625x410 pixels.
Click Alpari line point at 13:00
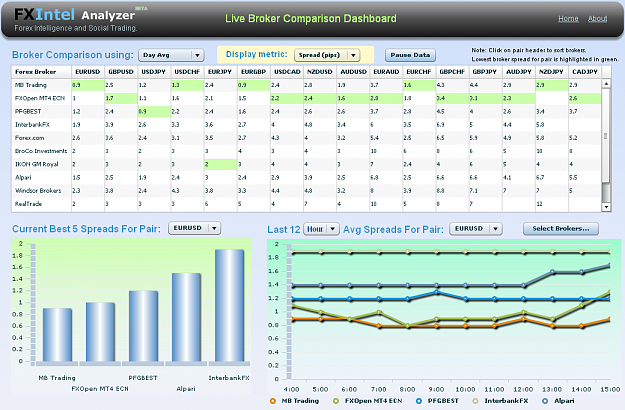coord(552,272)
